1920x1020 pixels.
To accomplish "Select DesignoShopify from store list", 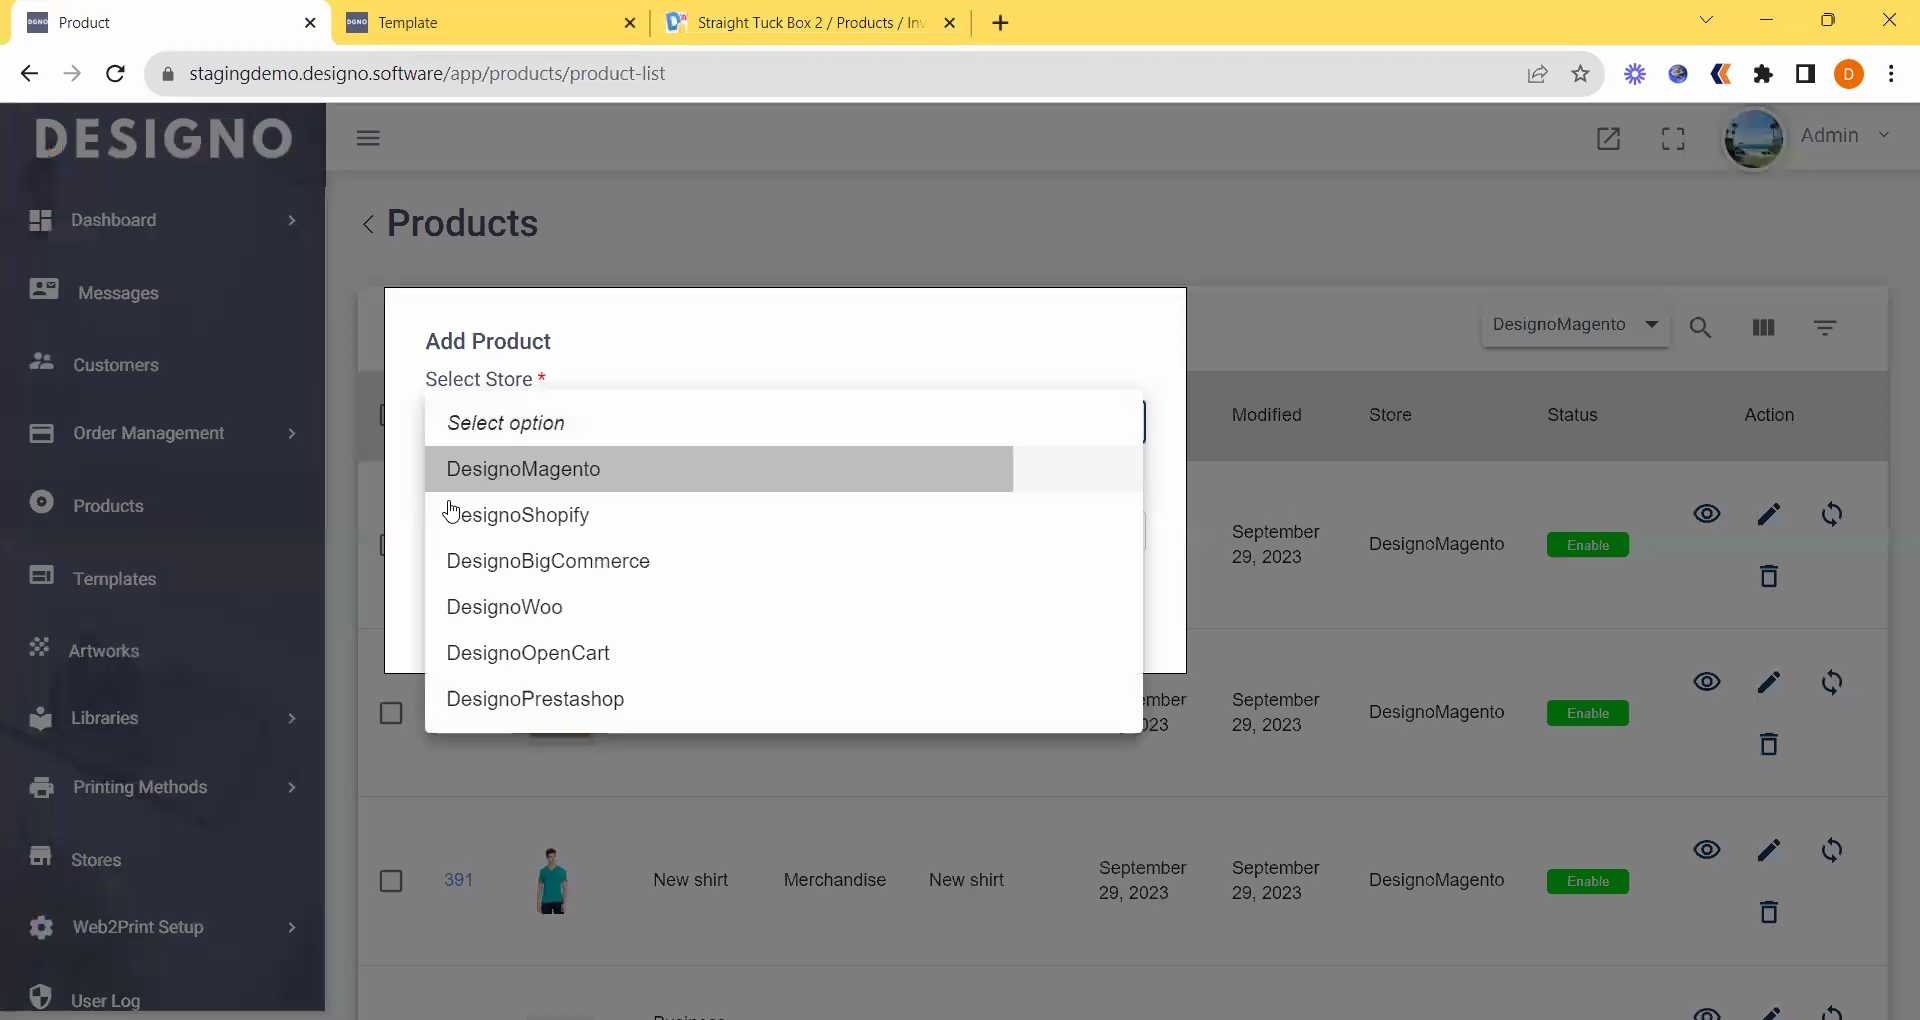I will 518,515.
